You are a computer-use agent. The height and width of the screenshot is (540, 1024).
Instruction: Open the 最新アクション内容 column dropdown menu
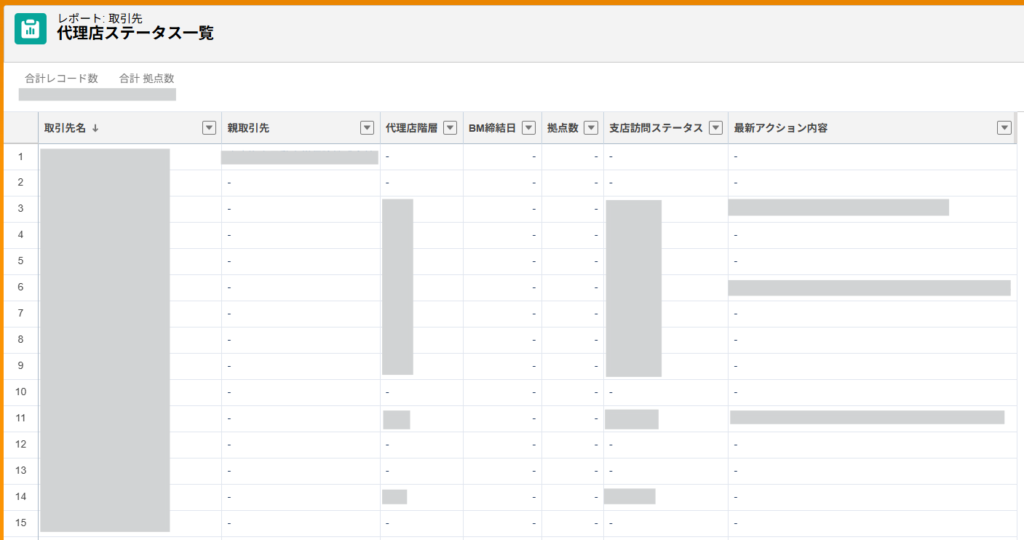1004,128
